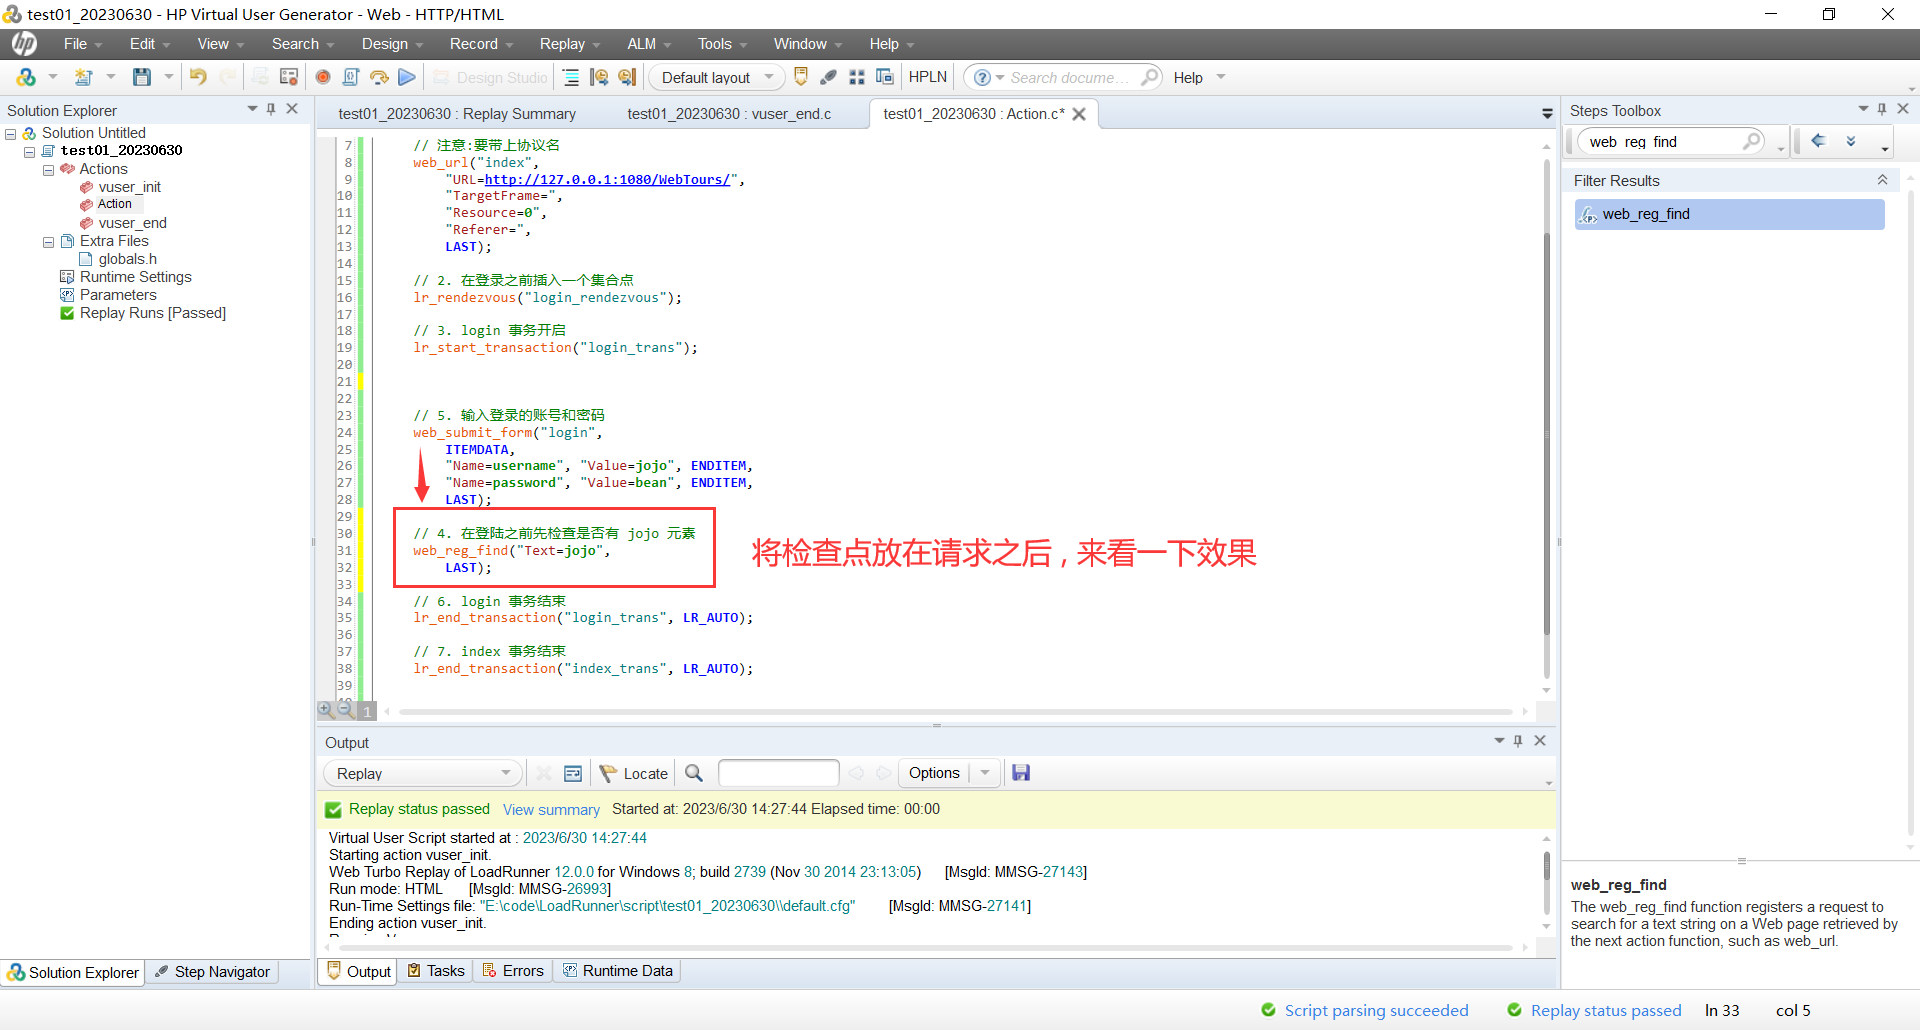Collapse the Filter Results section
The height and width of the screenshot is (1030, 1920).
(x=1882, y=180)
